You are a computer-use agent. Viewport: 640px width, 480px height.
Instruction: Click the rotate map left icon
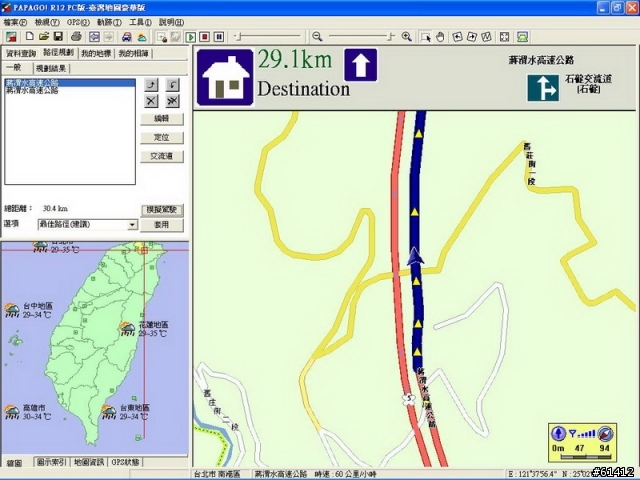(458, 37)
